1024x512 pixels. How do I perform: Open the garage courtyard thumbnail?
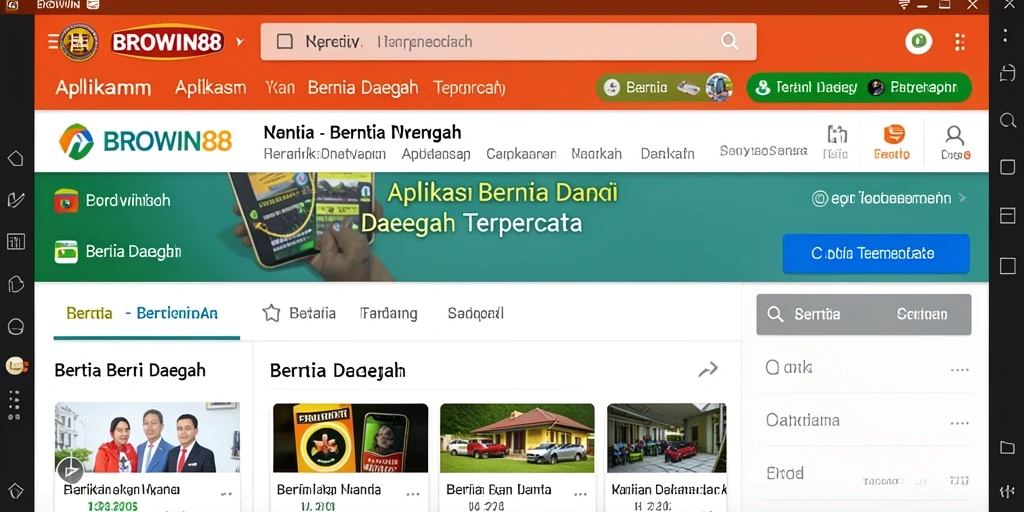[x=667, y=438]
